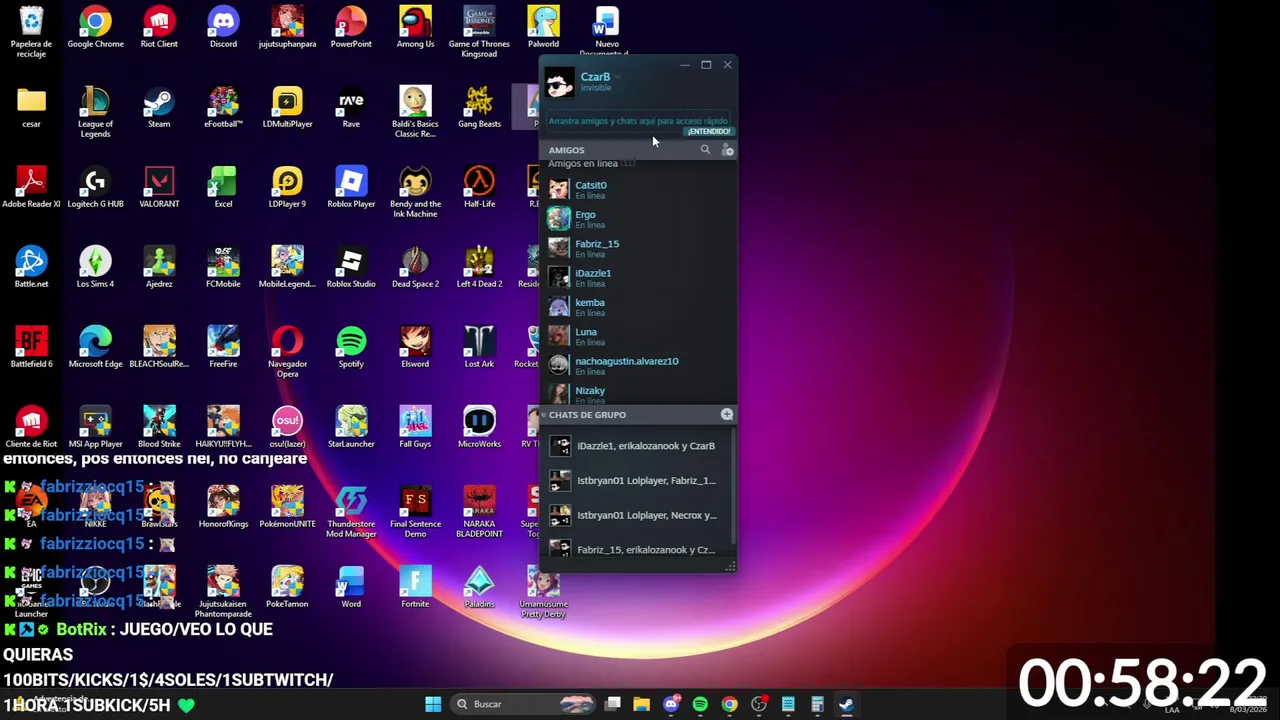Select Discord desktop icon

point(223,28)
